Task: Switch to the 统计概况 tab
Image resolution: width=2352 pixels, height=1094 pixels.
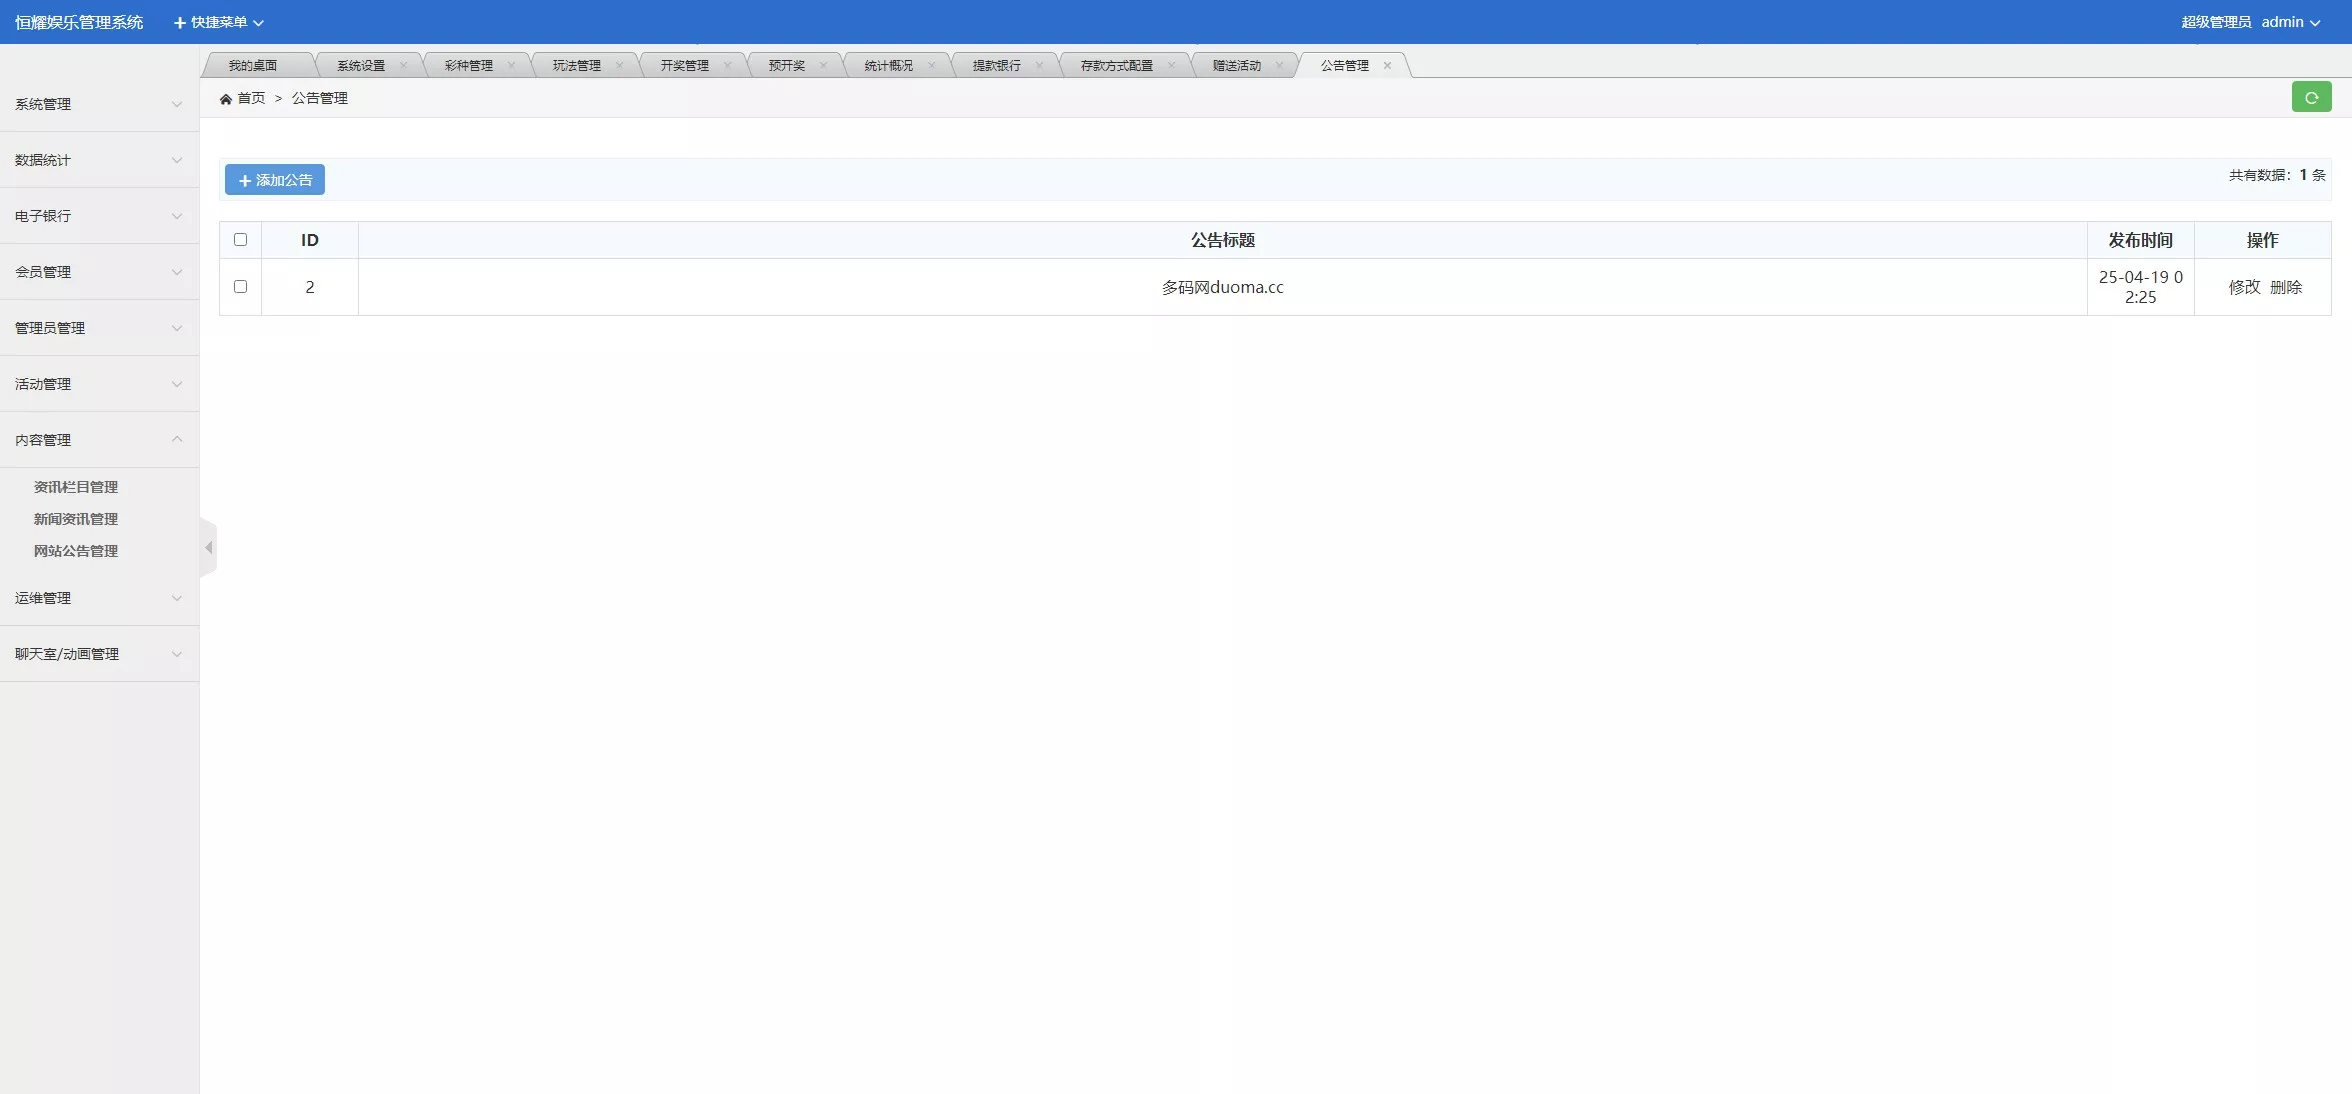Action: click(x=888, y=64)
